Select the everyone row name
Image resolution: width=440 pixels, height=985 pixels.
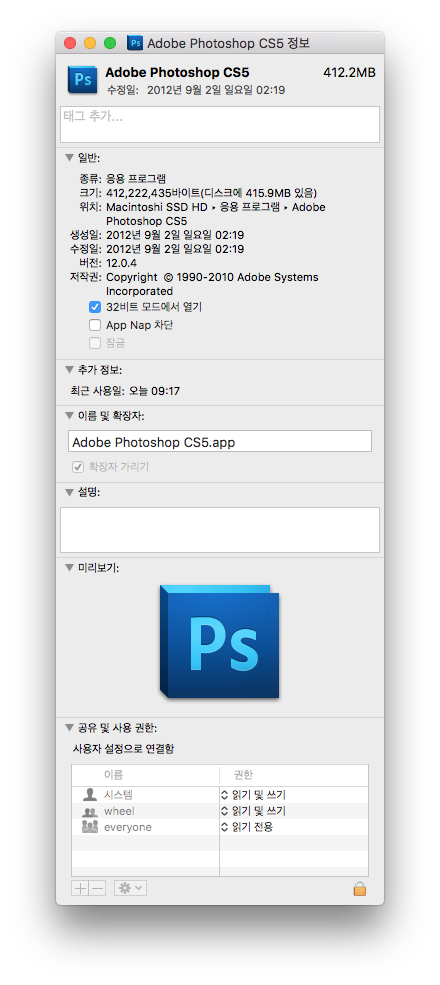click(128, 827)
